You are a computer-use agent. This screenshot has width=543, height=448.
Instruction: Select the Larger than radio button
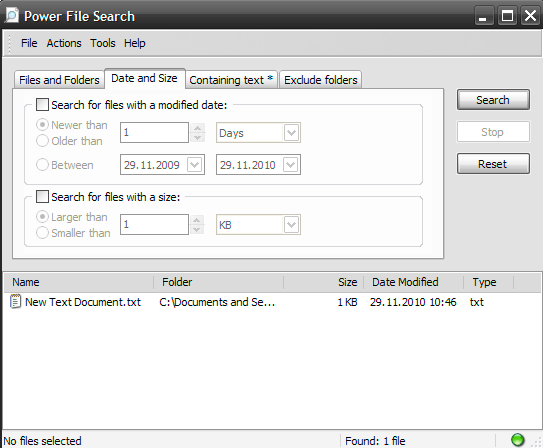(x=42, y=217)
